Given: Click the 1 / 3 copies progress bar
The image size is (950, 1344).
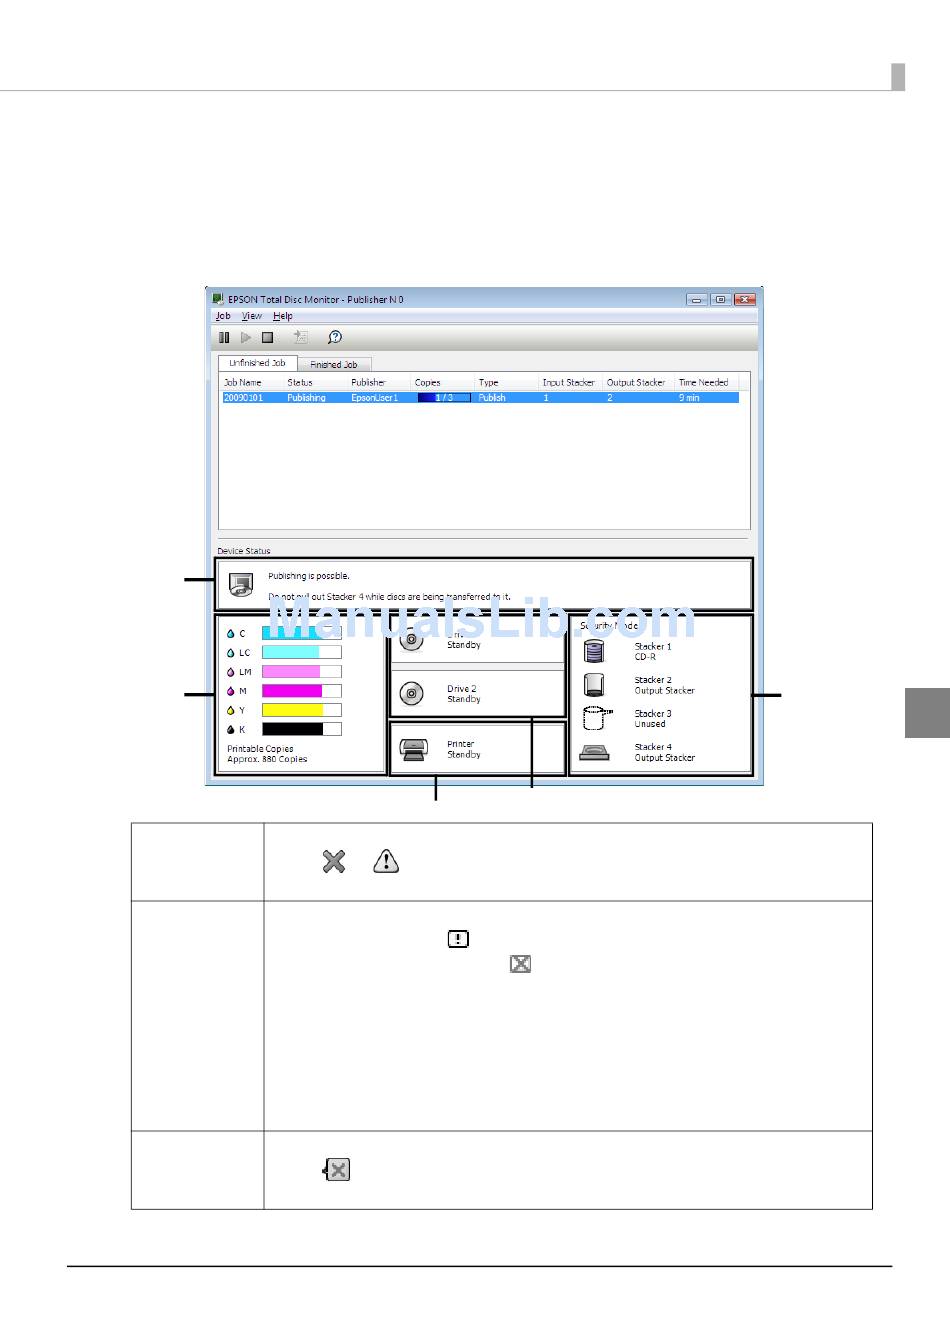Looking at the screenshot, I should click(x=444, y=398).
